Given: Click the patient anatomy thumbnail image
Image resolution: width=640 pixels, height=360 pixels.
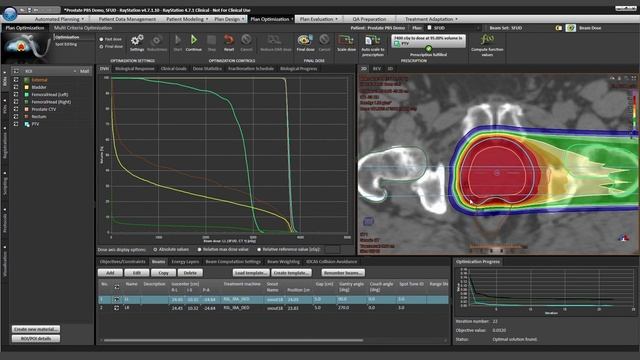Looking at the screenshot, I should (x=27, y=47).
